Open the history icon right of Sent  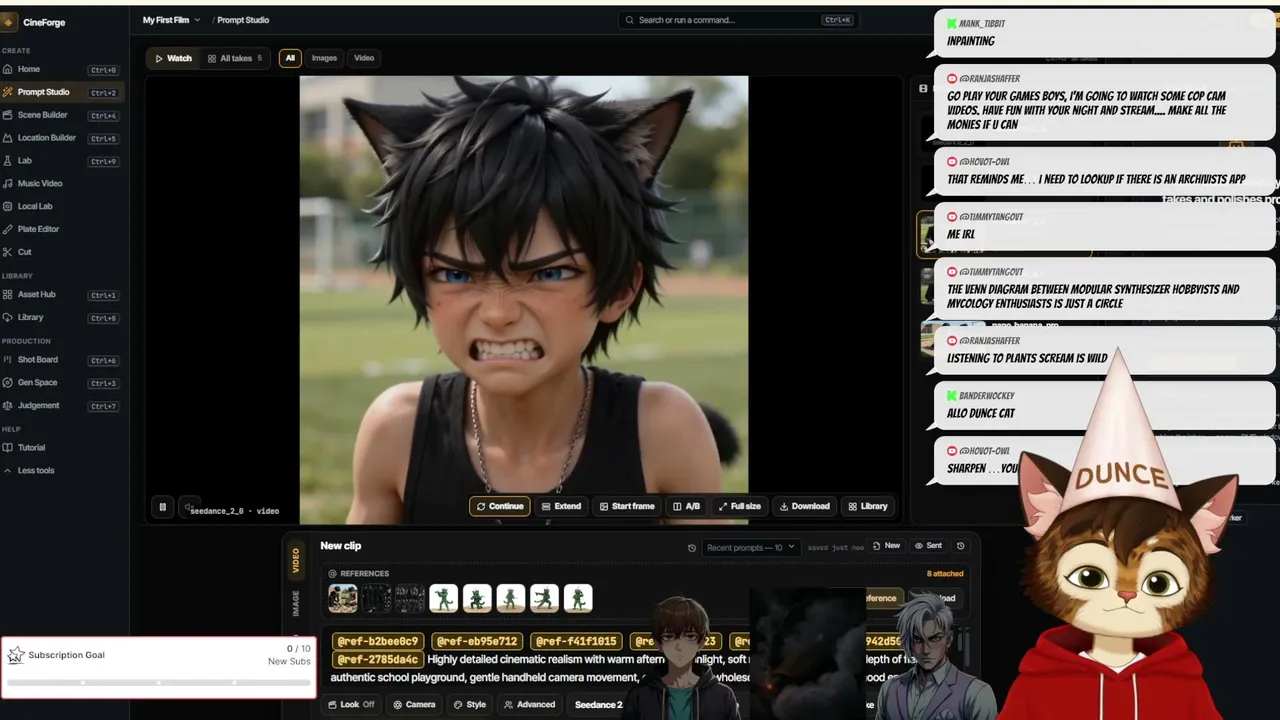[x=961, y=546]
